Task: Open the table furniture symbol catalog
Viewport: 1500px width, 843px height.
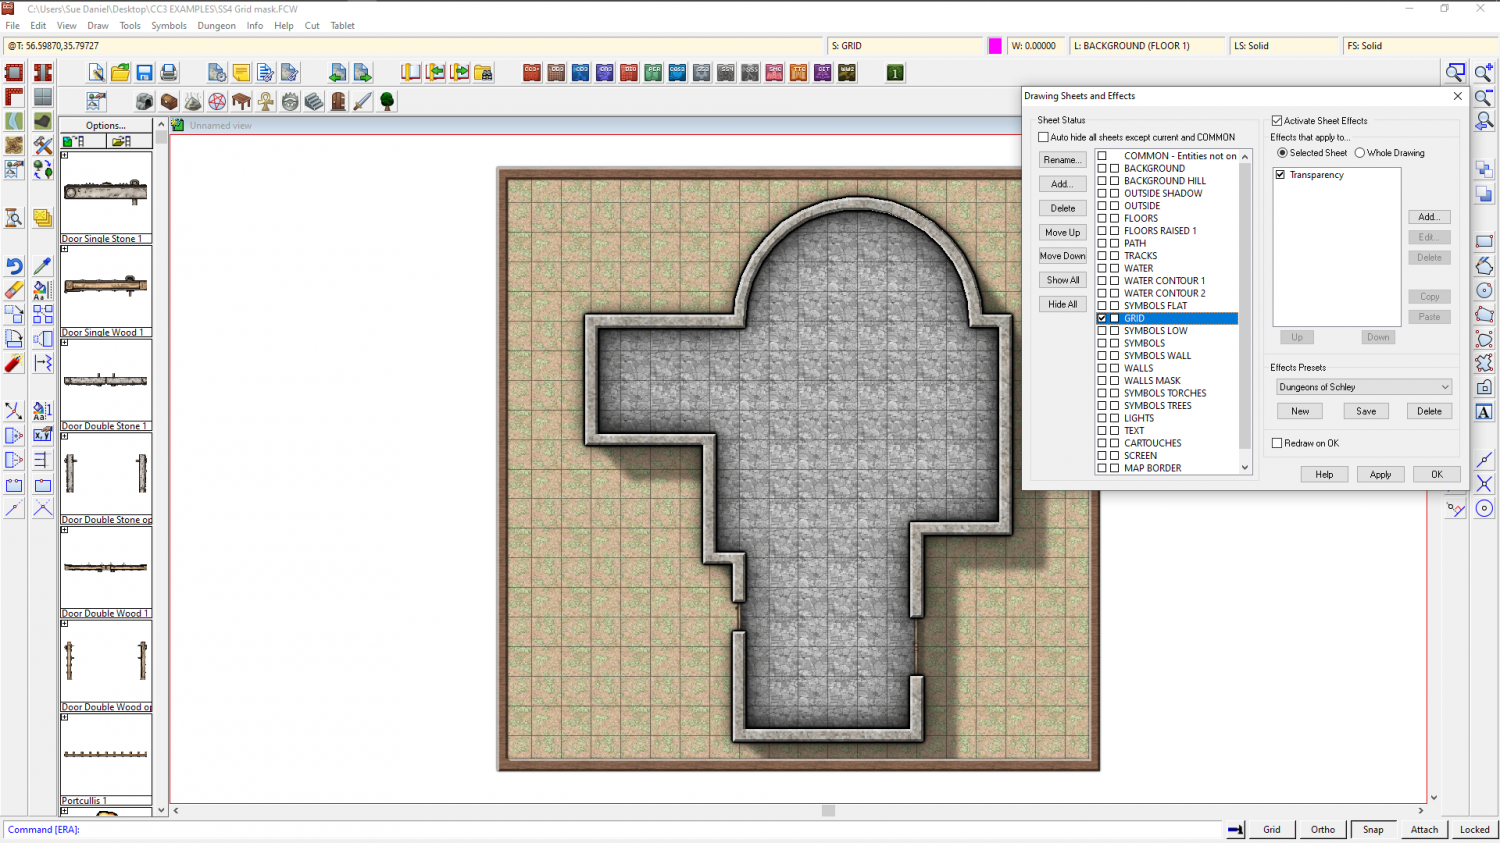Action: pos(241,102)
